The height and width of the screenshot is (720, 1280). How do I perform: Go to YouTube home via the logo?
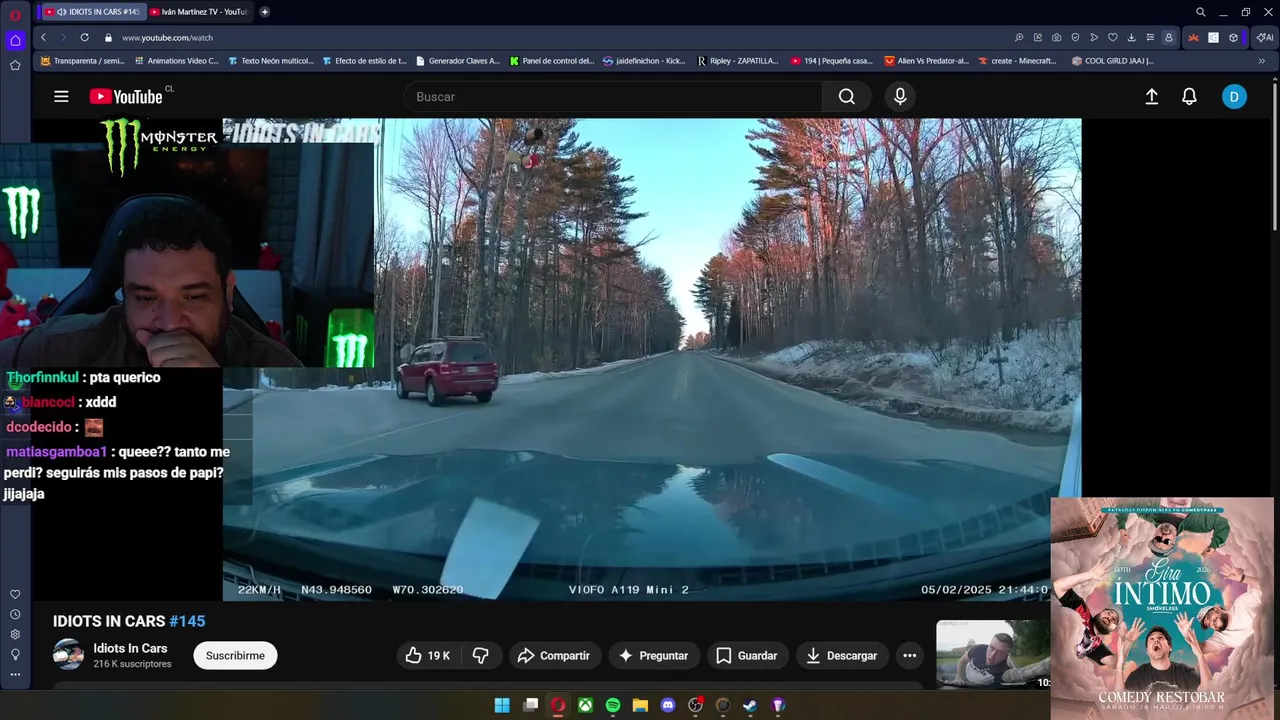pyautogui.click(x=126, y=97)
